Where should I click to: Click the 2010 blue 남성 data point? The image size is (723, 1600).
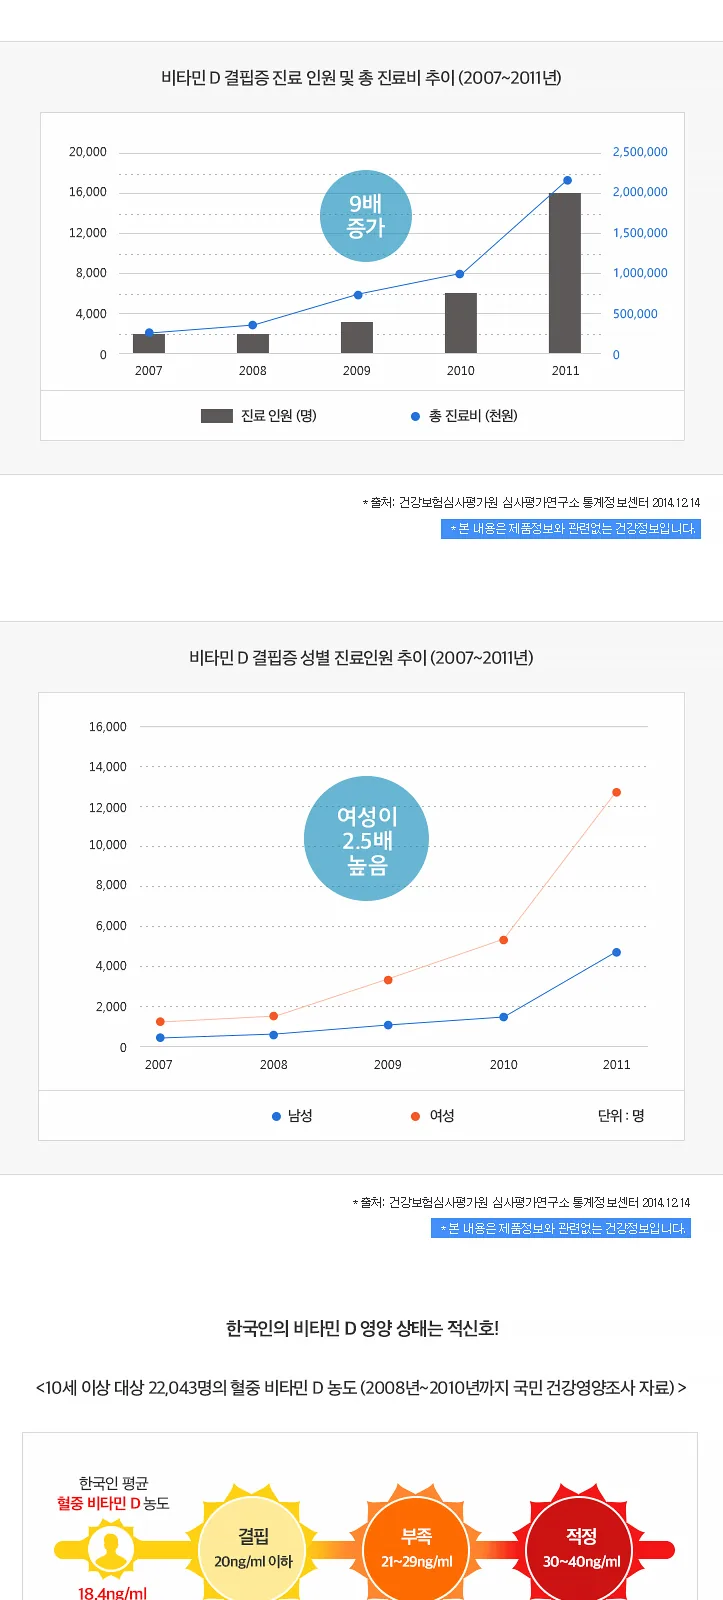pyautogui.click(x=503, y=1017)
